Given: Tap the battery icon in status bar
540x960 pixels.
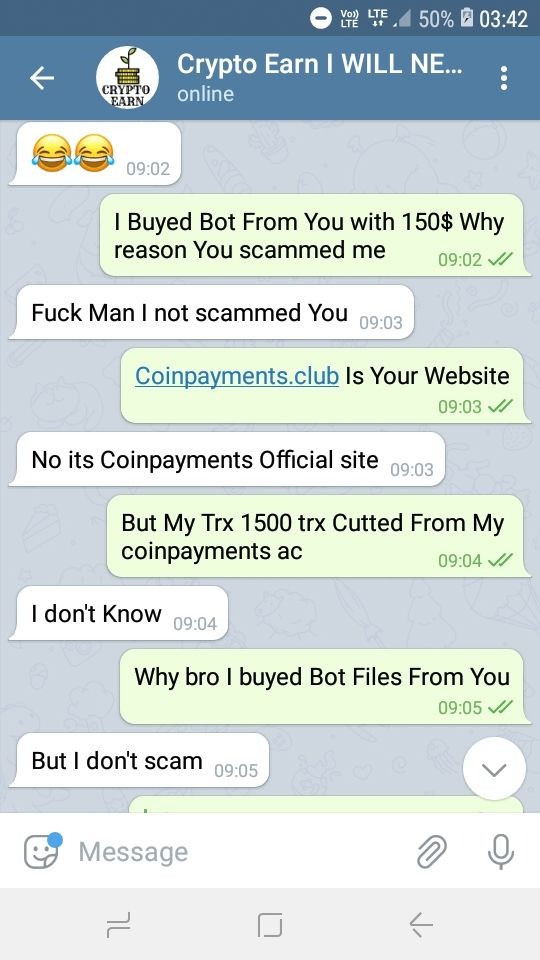Looking at the screenshot, I should coord(467,19).
